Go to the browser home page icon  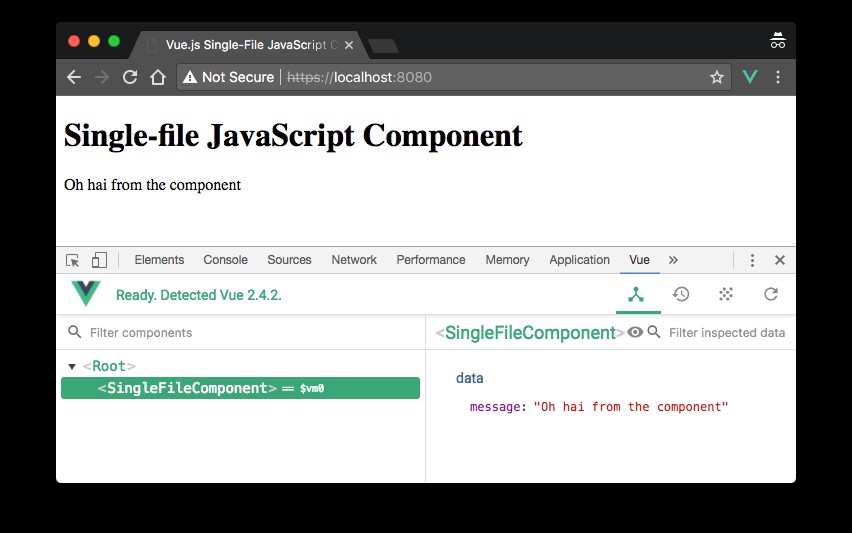tap(158, 77)
